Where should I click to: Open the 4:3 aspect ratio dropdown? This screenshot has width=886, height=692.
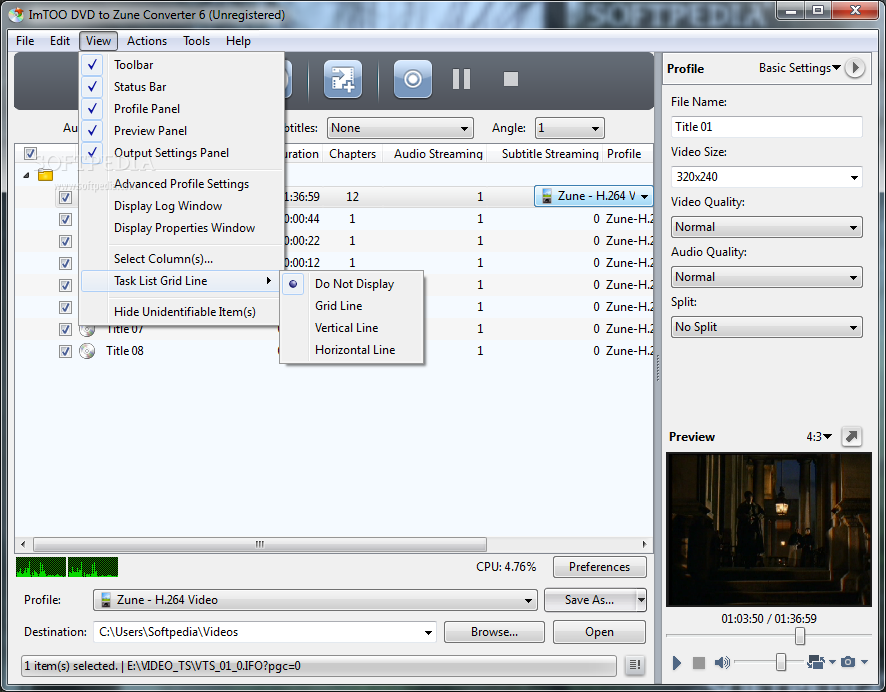click(x=819, y=437)
